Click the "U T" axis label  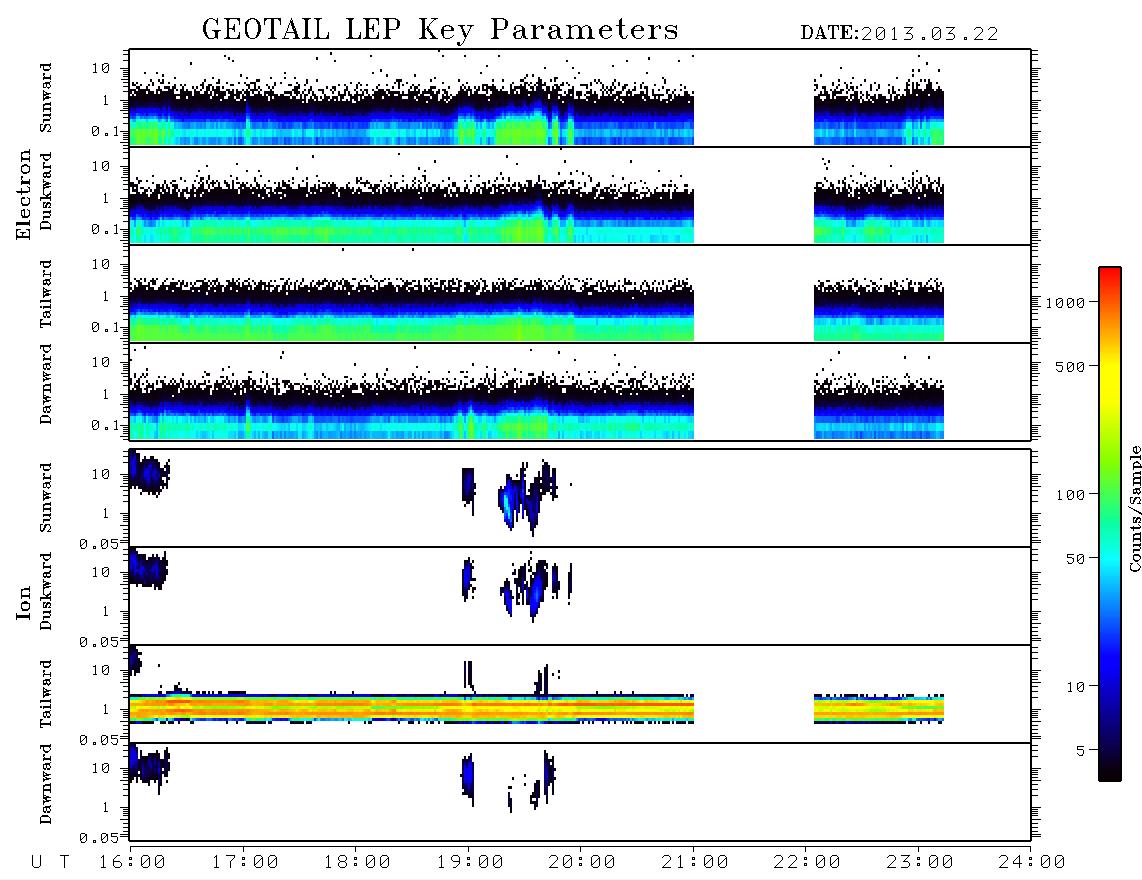point(50,863)
